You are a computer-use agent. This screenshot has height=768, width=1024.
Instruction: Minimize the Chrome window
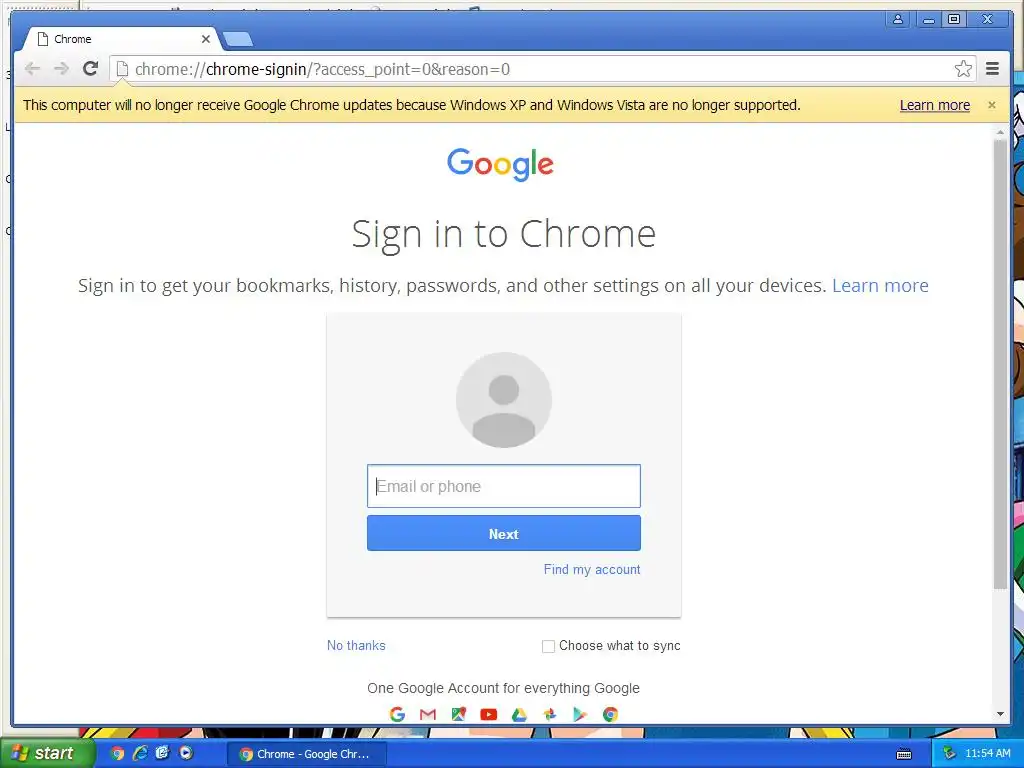pos(928,20)
